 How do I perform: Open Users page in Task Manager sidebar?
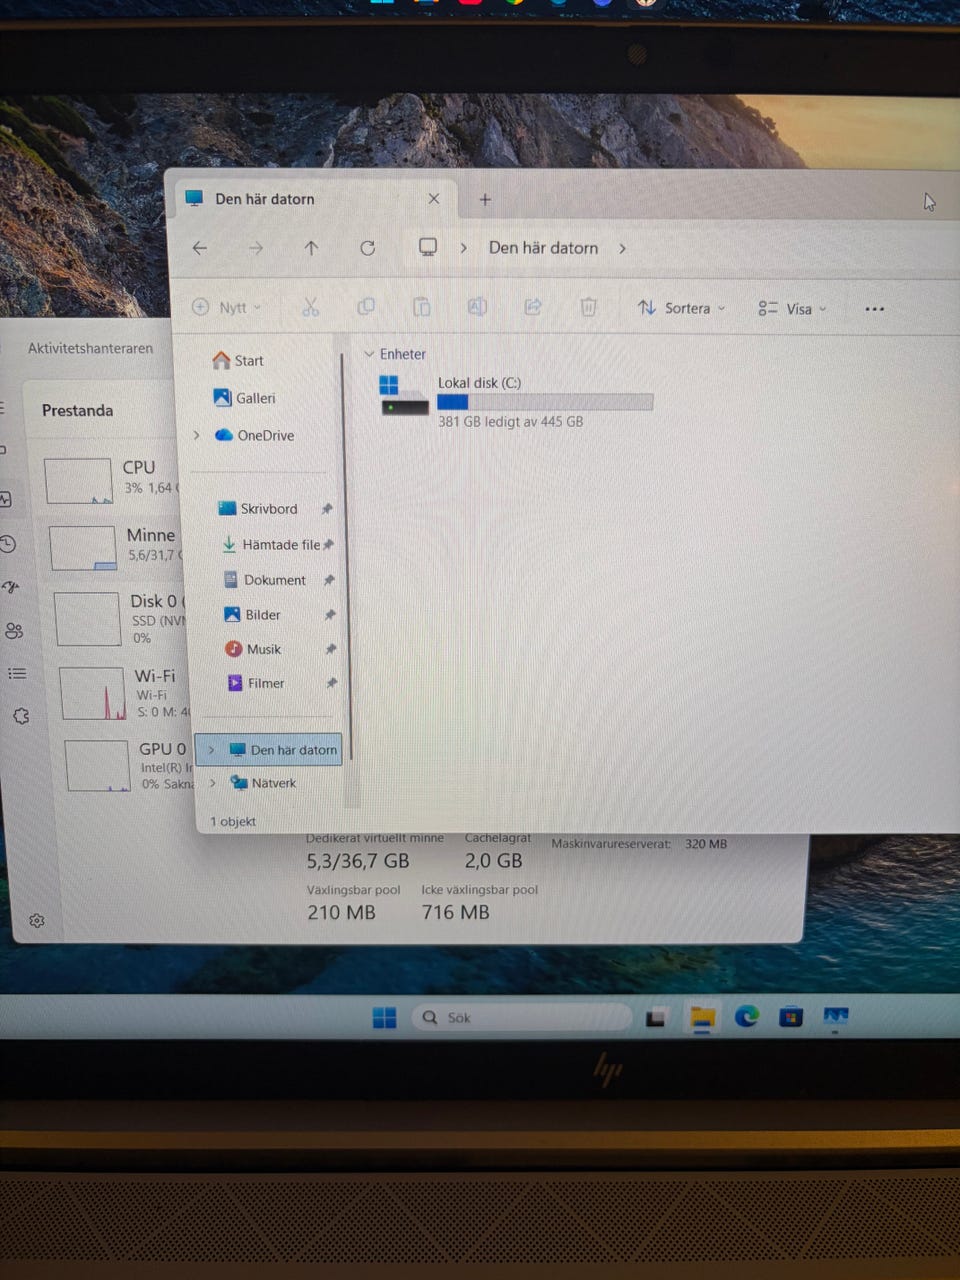(x=14, y=631)
